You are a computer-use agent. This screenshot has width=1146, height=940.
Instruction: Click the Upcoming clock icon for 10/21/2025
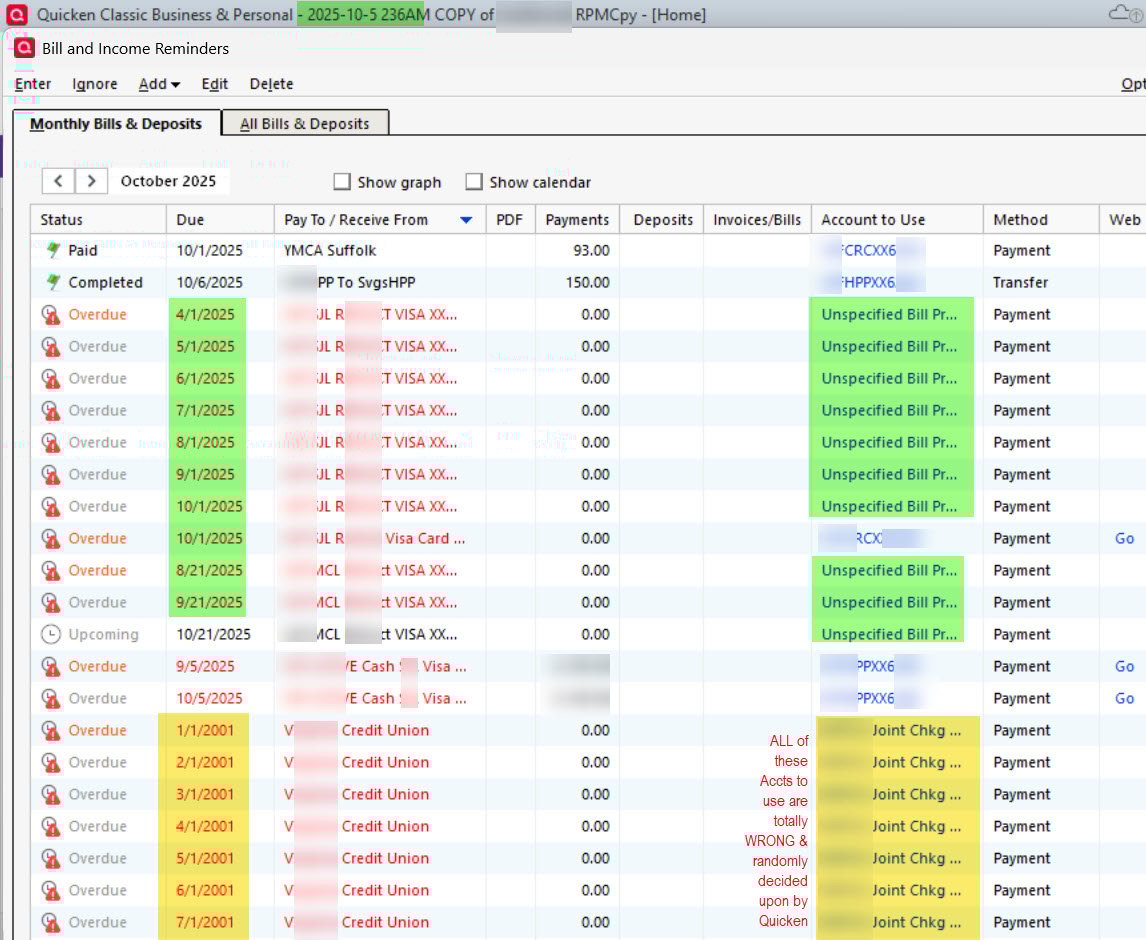tap(50, 634)
